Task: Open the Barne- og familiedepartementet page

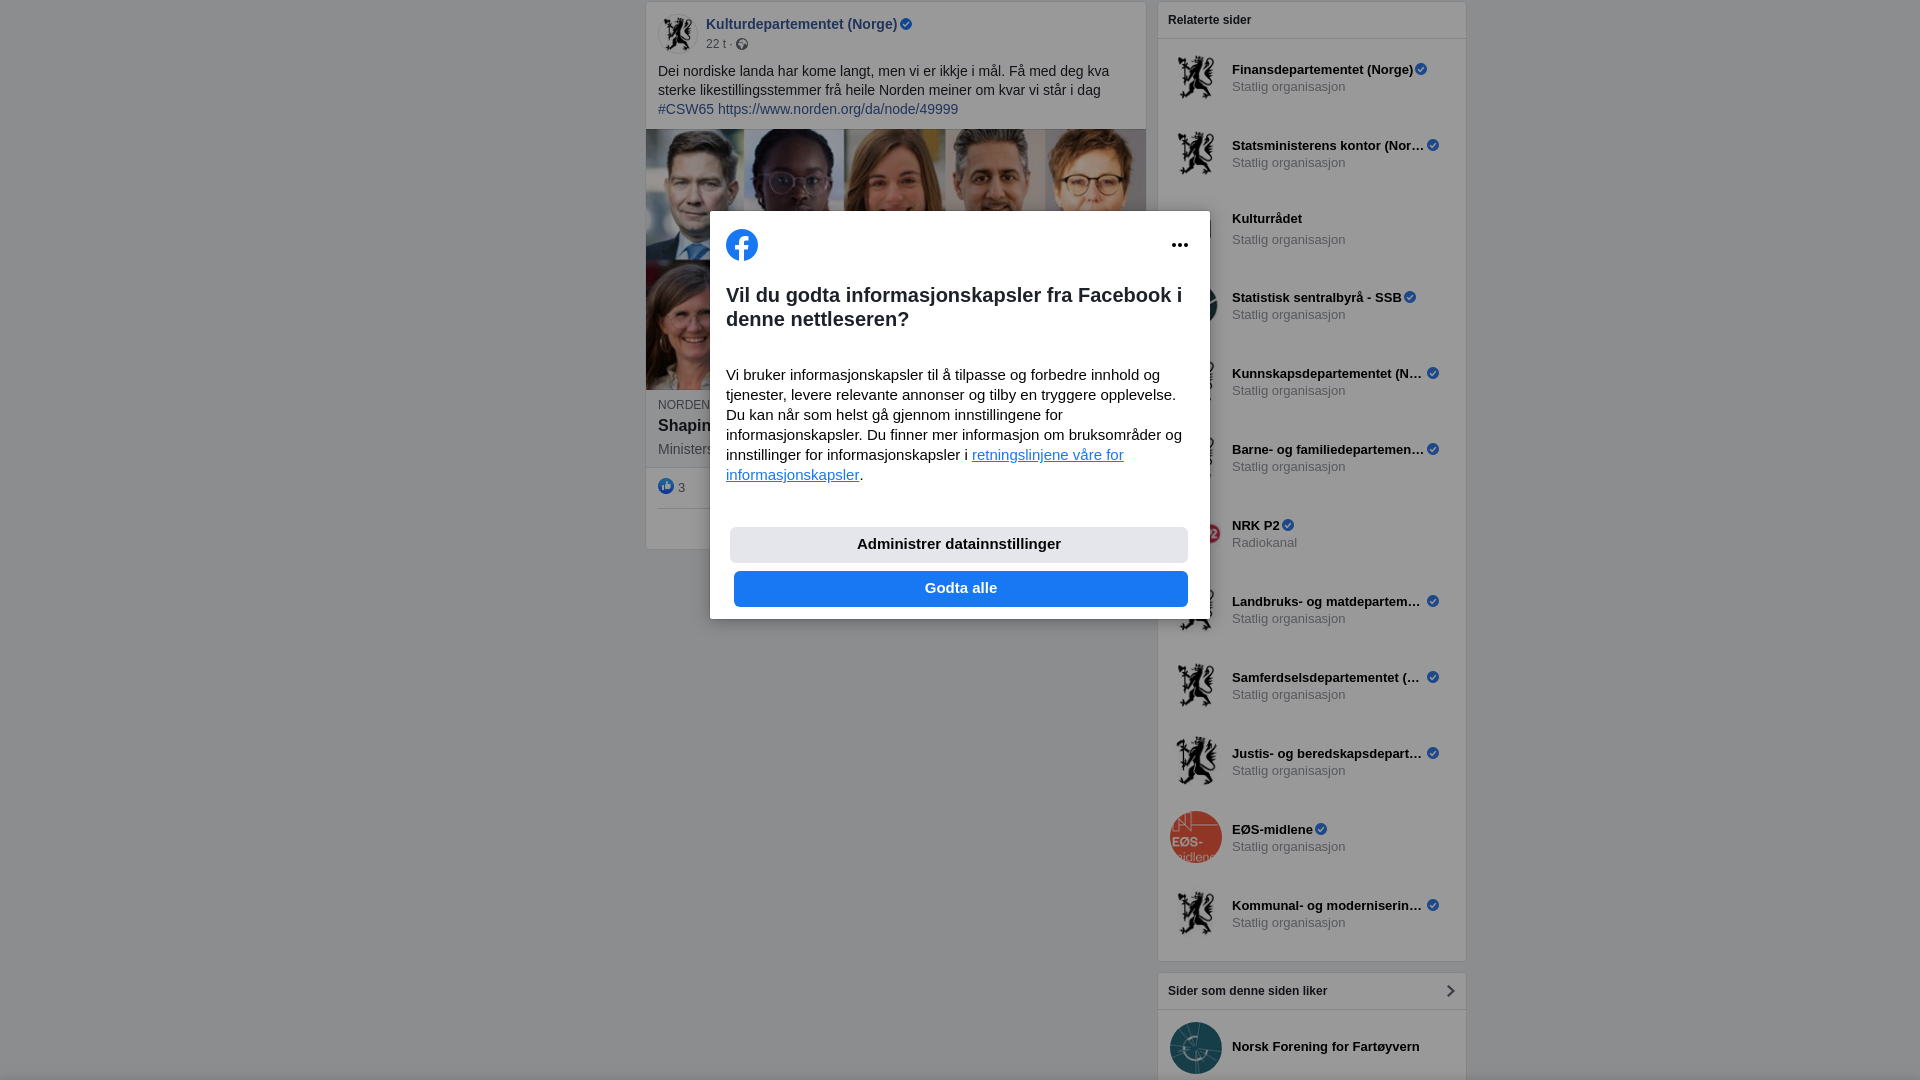Action: click(x=1328, y=450)
